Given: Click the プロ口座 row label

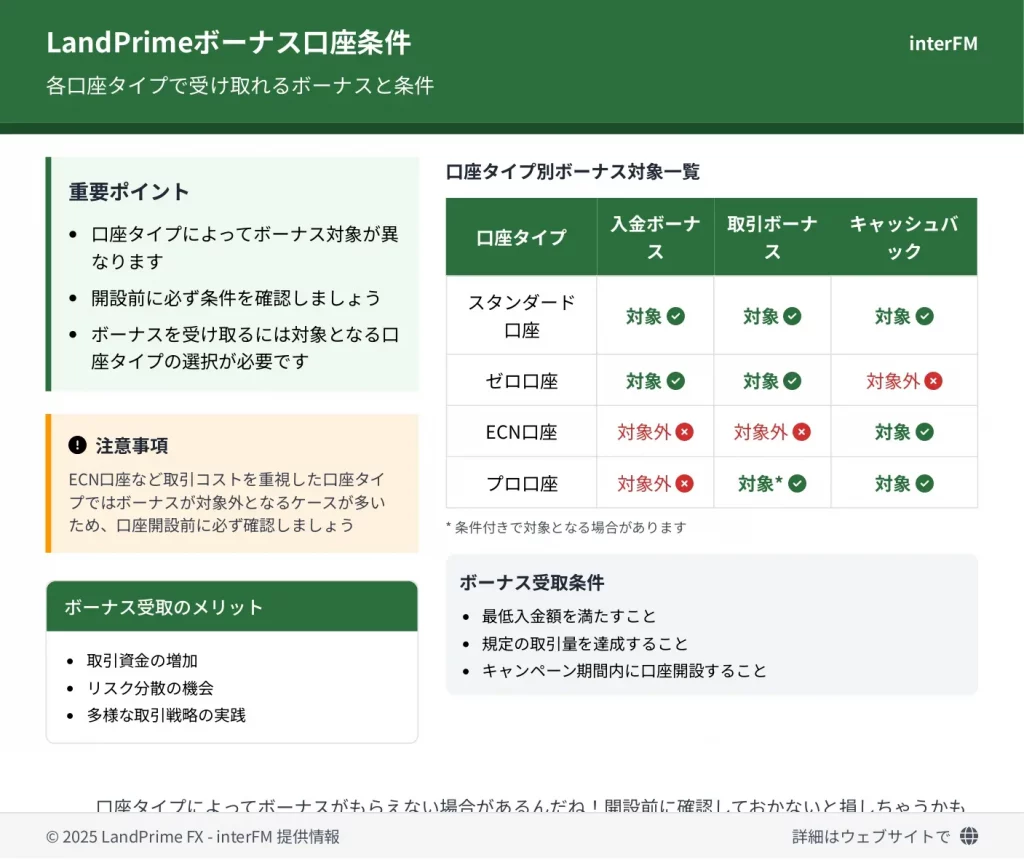Looking at the screenshot, I should coord(521,484).
